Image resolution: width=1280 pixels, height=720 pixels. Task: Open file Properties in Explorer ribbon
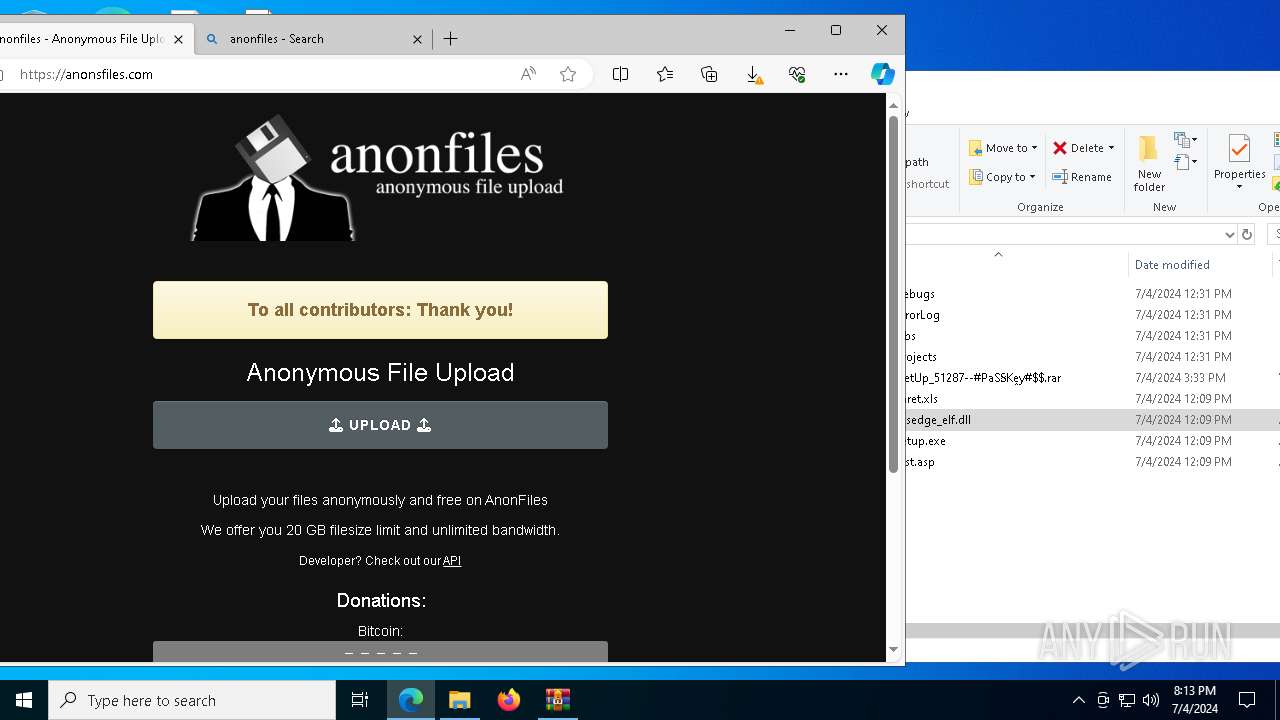tap(1239, 156)
